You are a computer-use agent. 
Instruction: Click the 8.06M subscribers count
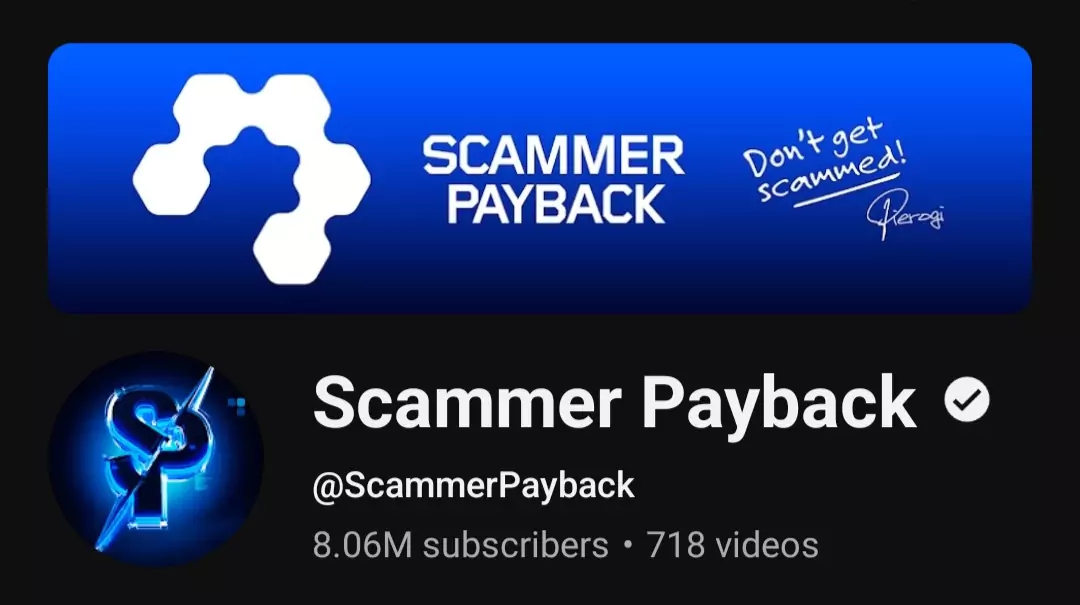coord(461,545)
